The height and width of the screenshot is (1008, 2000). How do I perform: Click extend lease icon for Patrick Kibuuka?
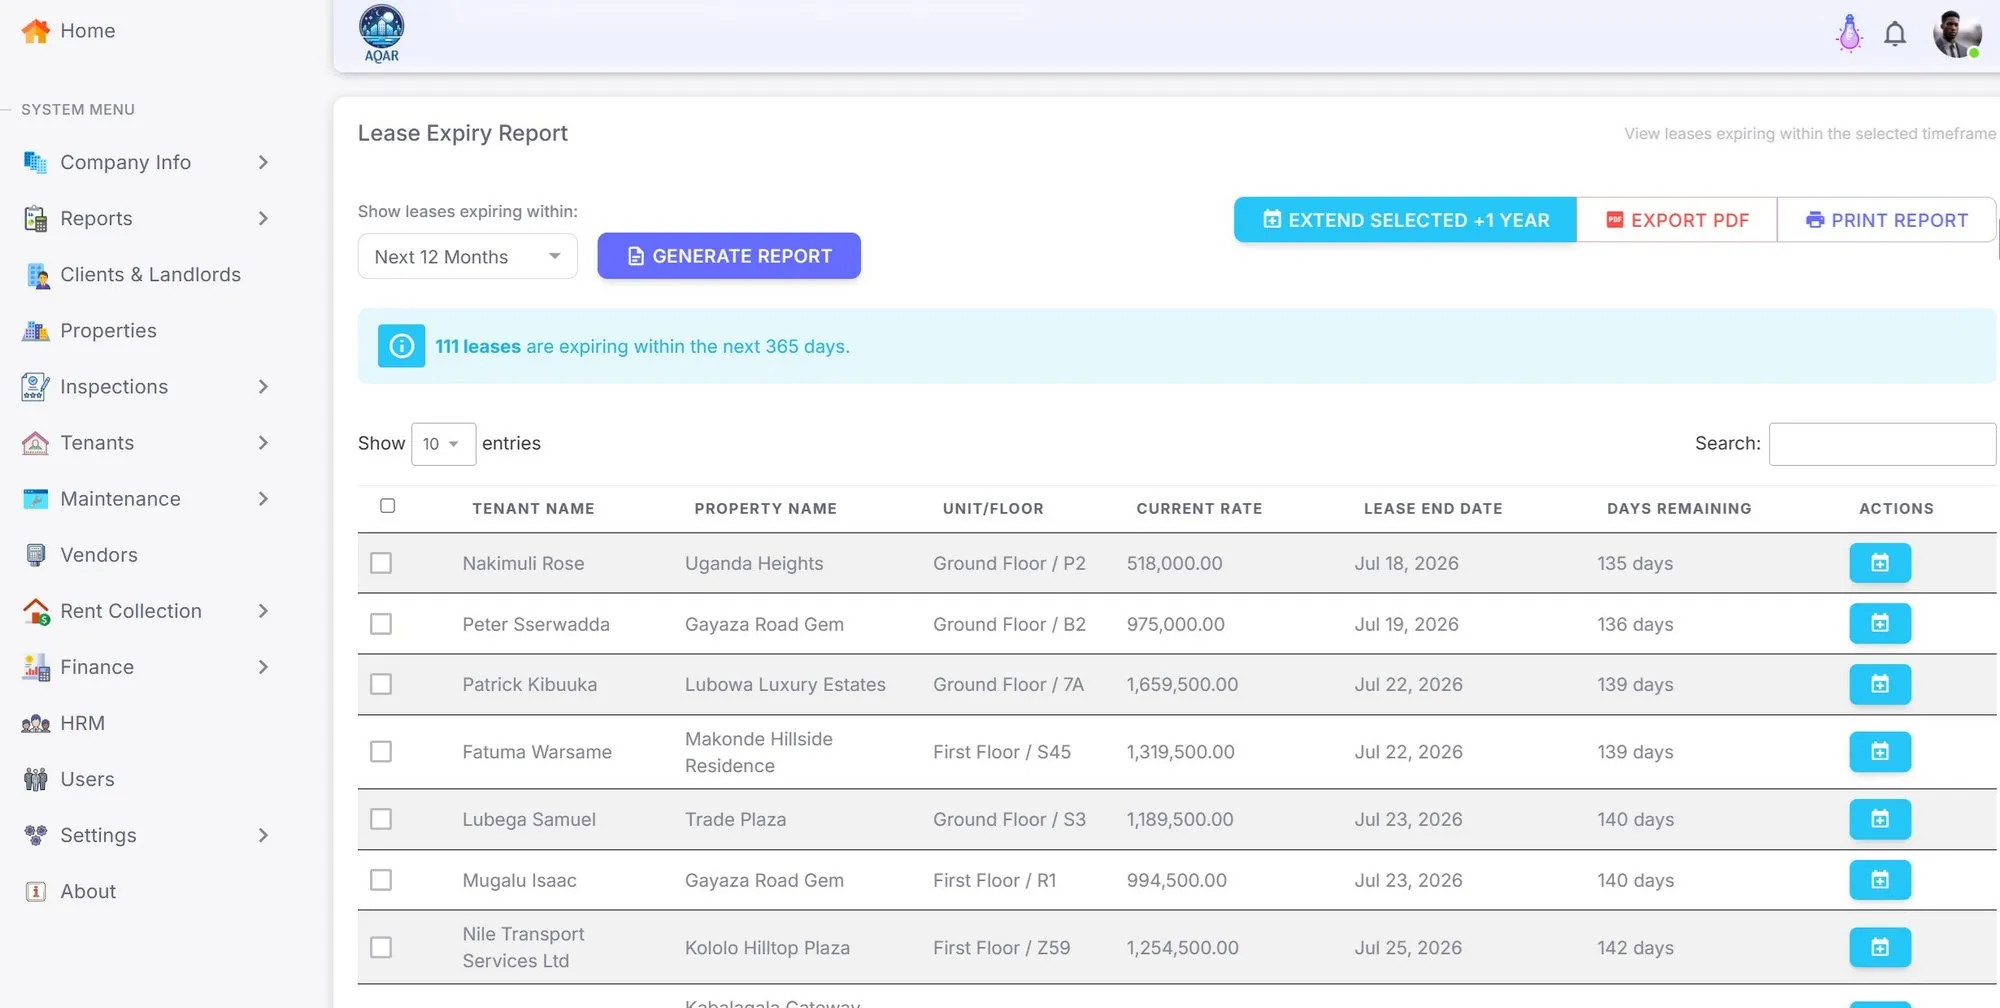click(1880, 684)
